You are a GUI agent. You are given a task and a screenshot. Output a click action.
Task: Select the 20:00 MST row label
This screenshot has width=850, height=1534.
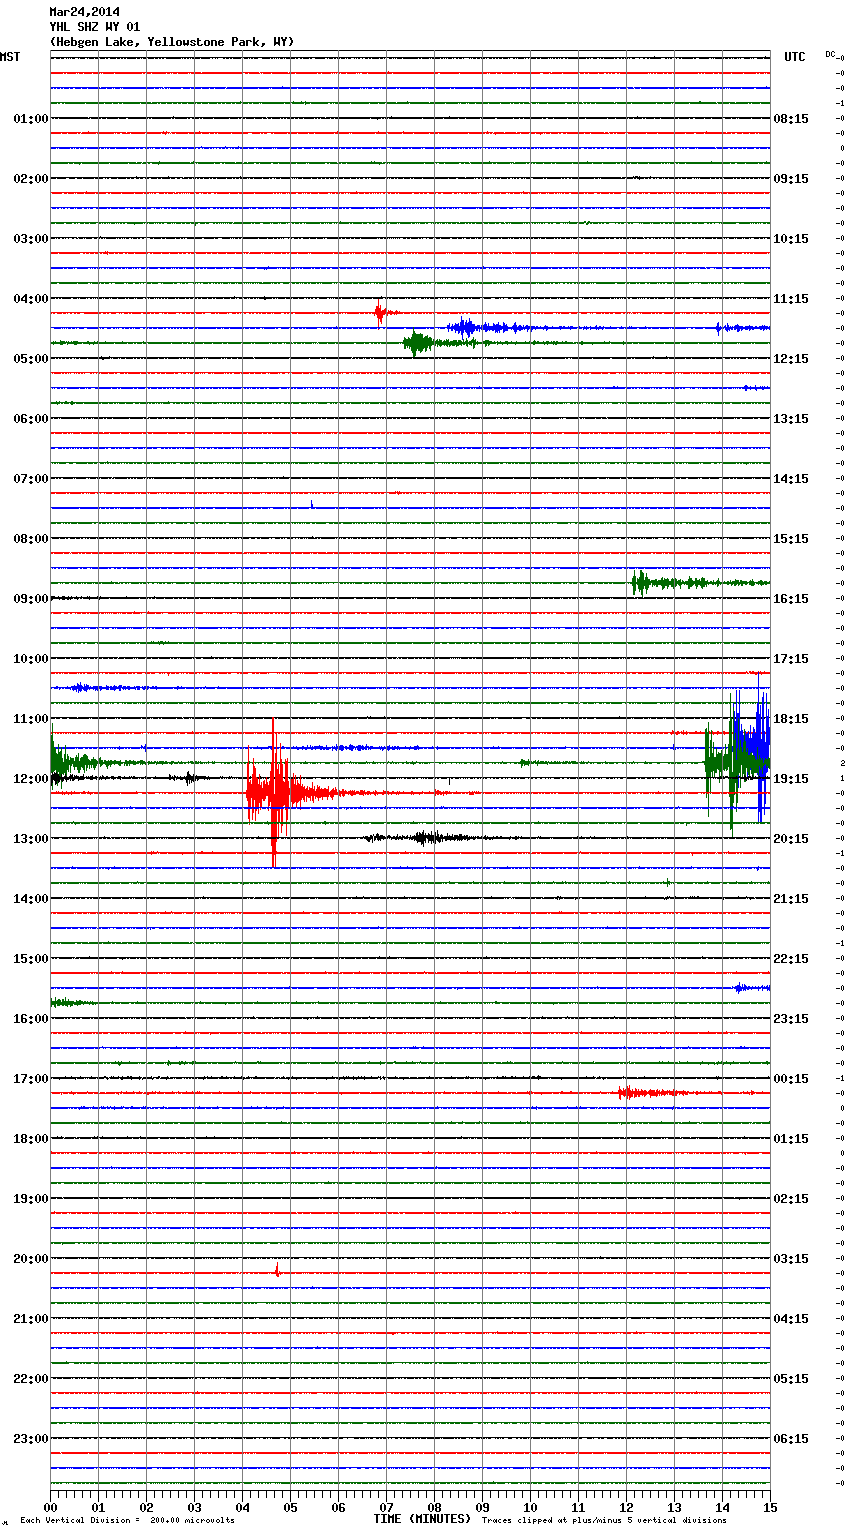click(x=31, y=1259)
